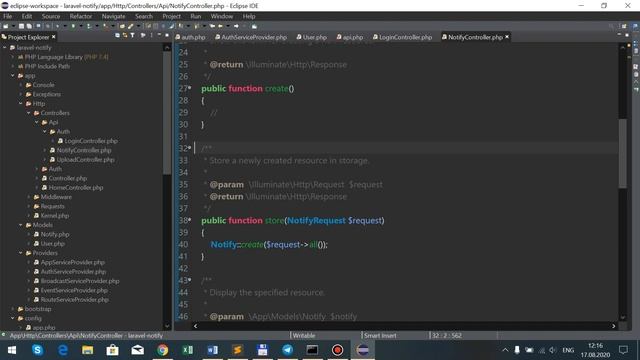Click editor horizontal scroll right arrow
The width and height of the screenshot is (640, 360).
tap(613, 326)
